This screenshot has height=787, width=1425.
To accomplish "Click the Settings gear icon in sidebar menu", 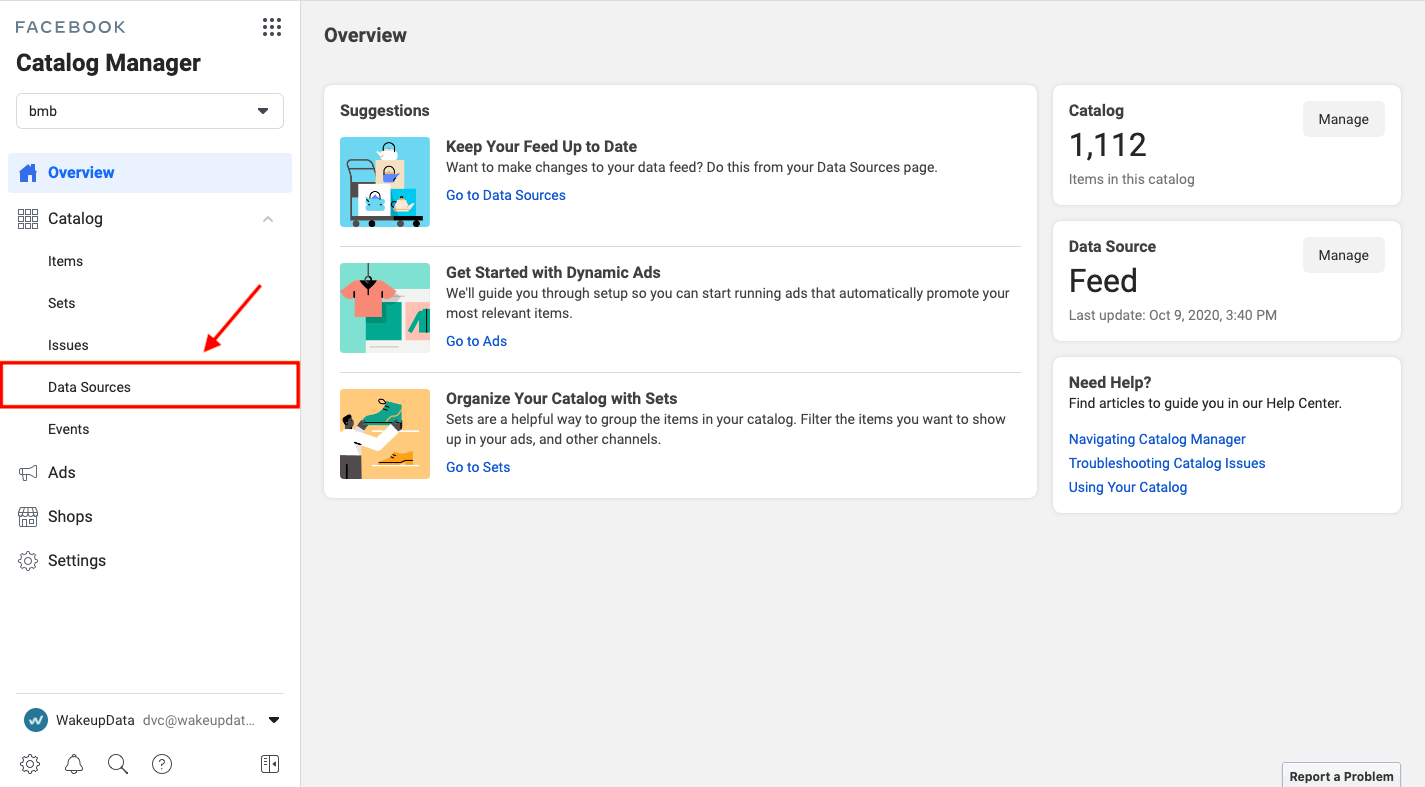I will [x=28, y=560].
